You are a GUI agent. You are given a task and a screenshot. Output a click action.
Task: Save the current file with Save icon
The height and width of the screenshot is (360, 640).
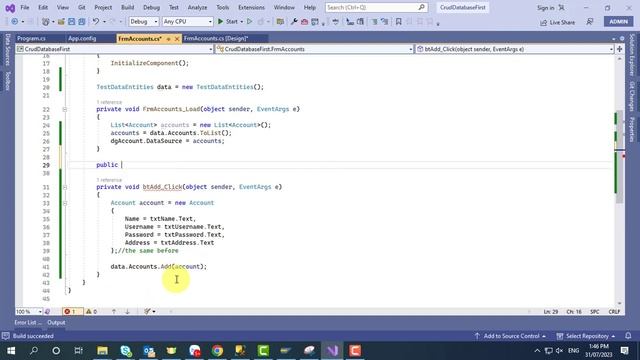click(x=71, y=22)
